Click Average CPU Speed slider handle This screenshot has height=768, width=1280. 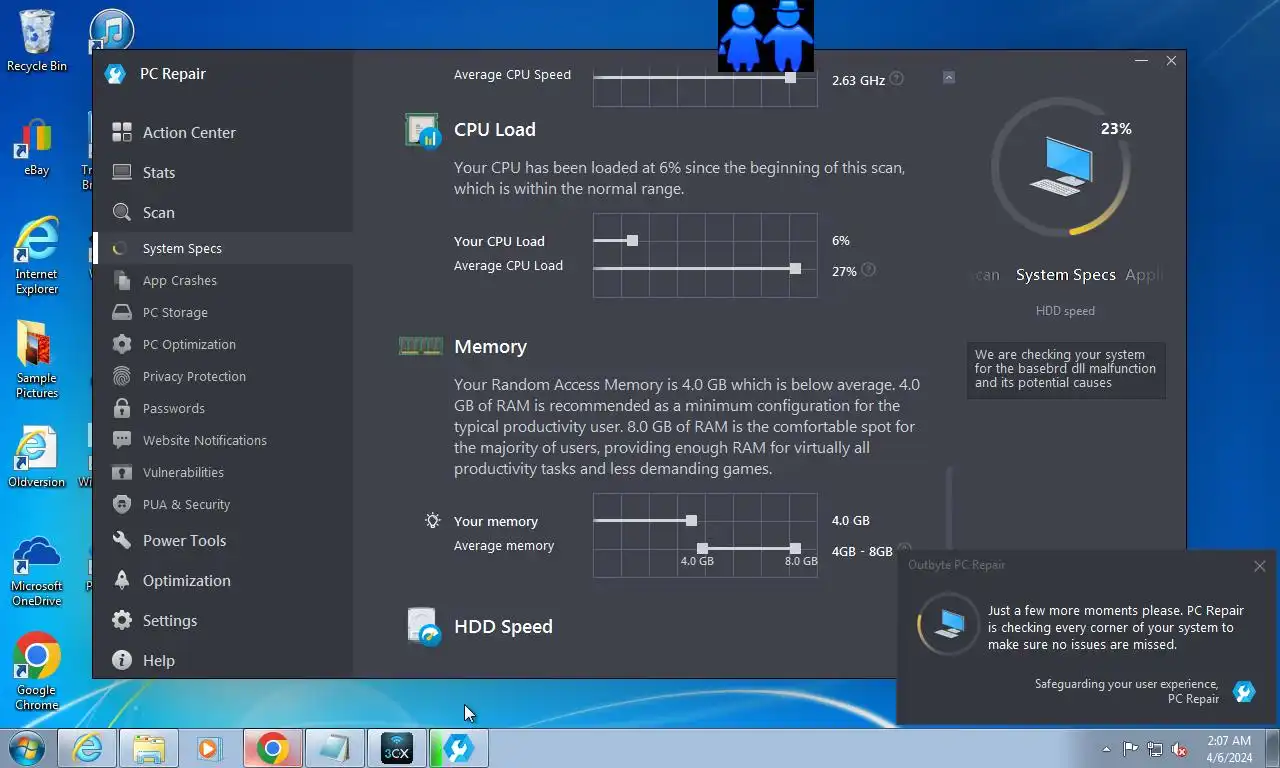[790, 77]
